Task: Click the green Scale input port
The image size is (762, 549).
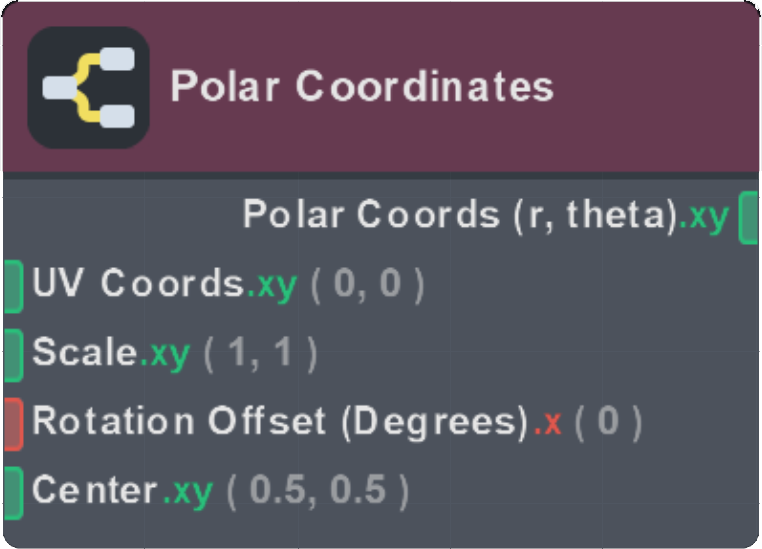Action: pyautogui.click(x=12, y=354)
